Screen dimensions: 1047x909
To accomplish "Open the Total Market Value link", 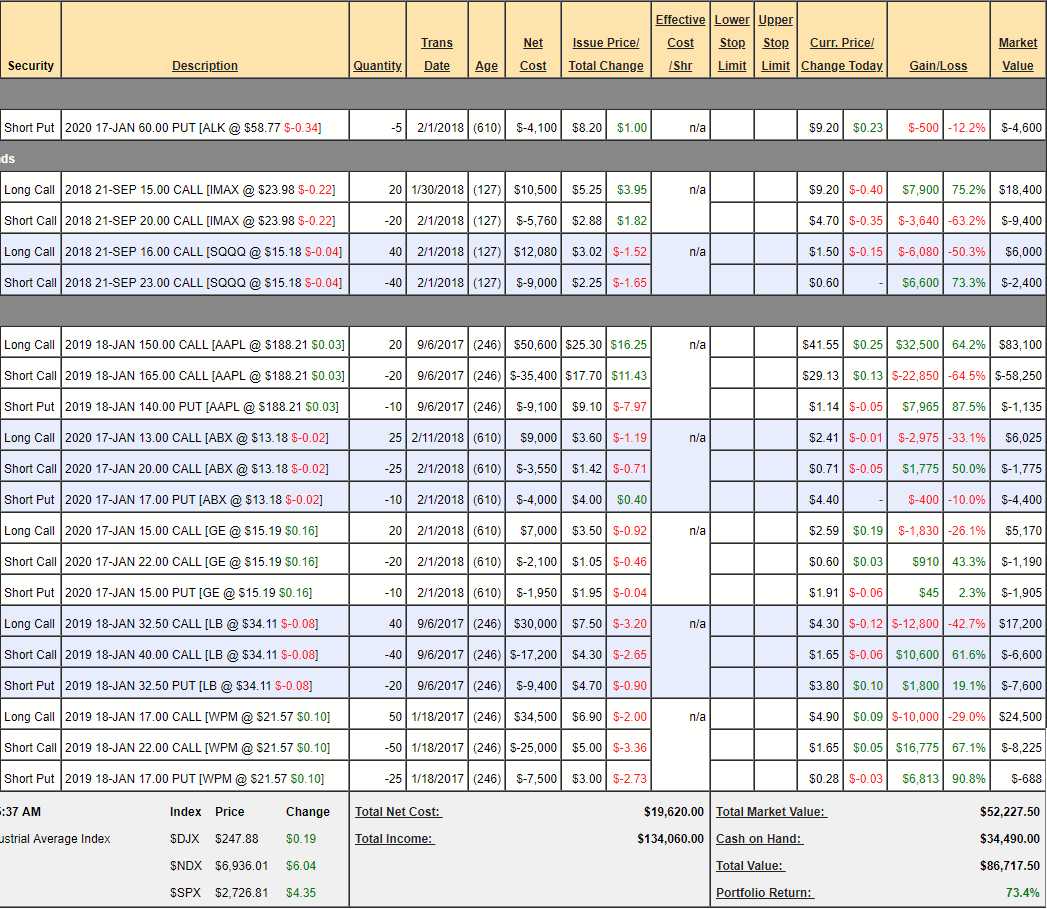I will pyautogui.click(x=771, y=812).
